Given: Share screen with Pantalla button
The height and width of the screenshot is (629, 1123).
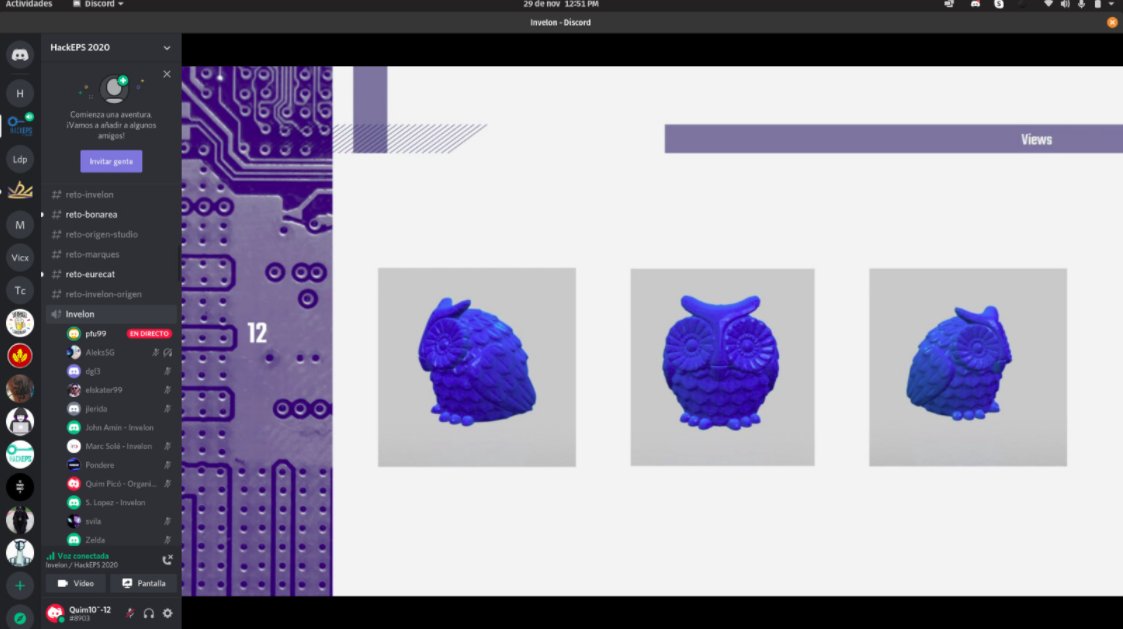Looking at the screenshot, I should point(143,583).
